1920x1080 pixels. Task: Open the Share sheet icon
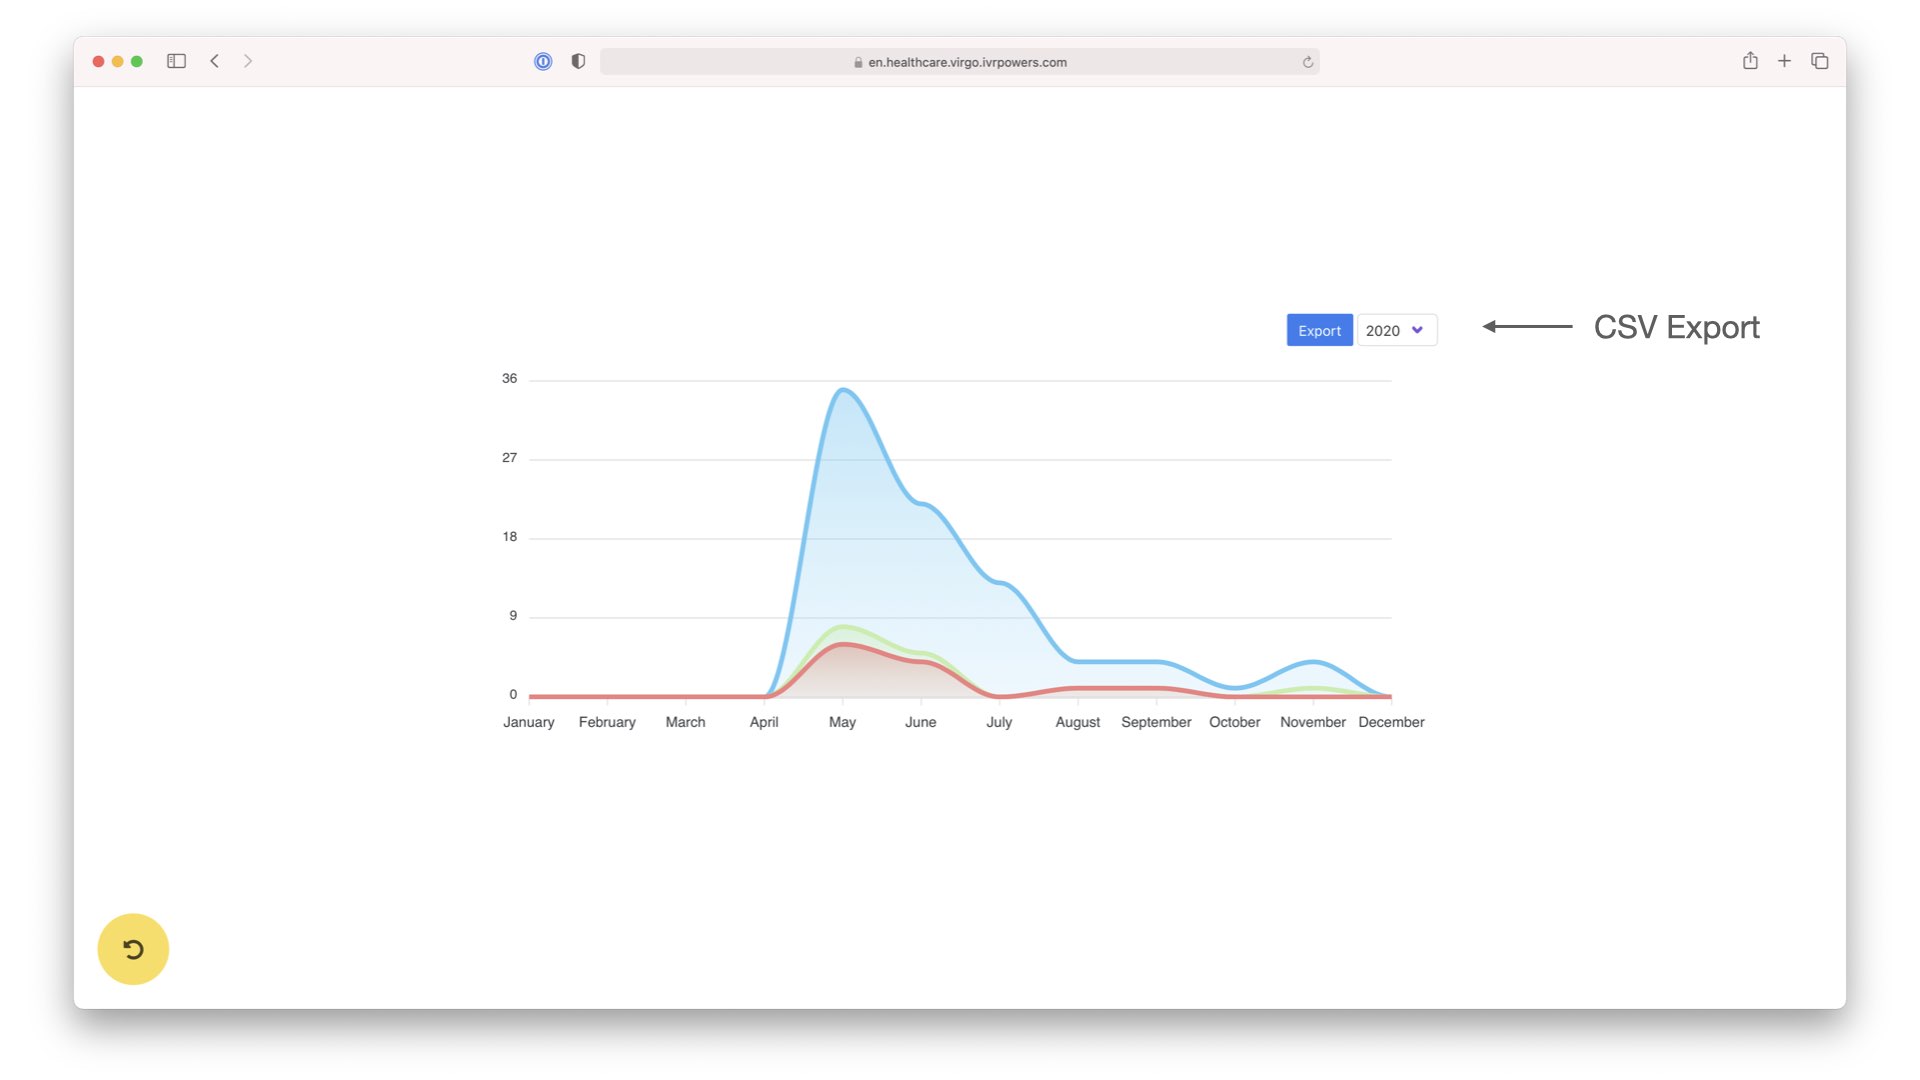[x=1750, y=61]
